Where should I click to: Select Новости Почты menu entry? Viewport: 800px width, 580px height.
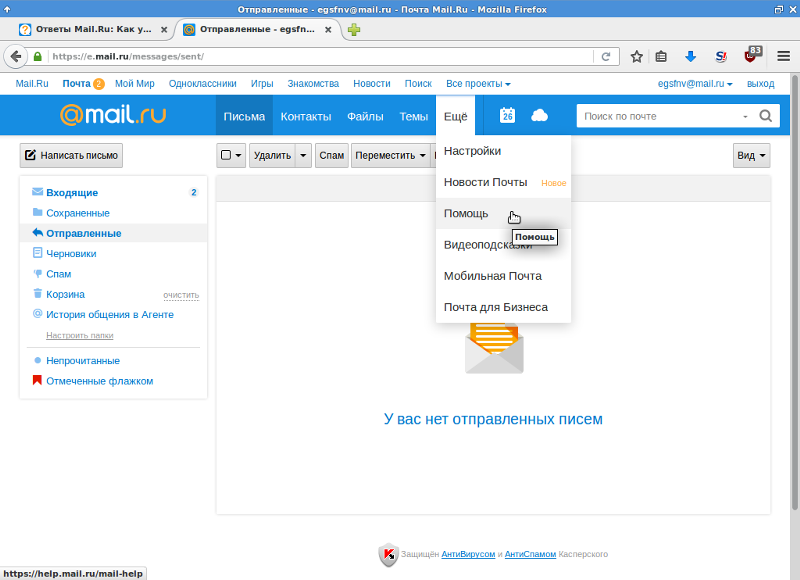503,182
